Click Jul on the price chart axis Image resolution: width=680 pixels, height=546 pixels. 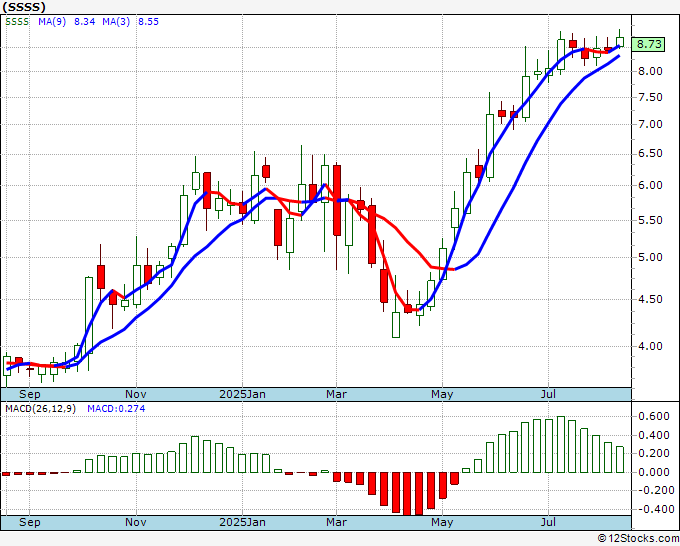(549, 394)
